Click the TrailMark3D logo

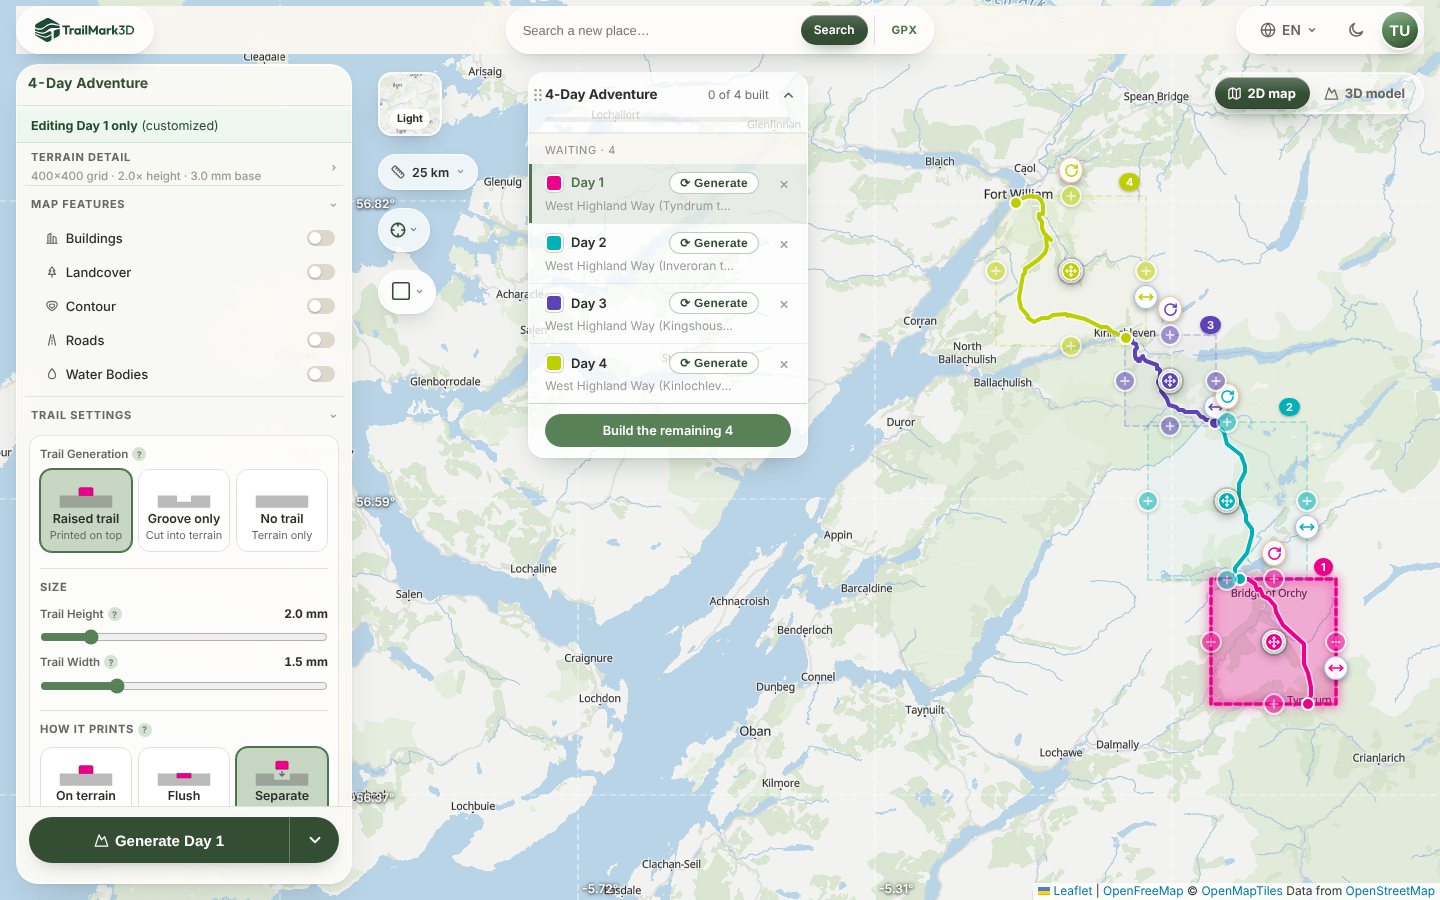click(x=85, y=30)
